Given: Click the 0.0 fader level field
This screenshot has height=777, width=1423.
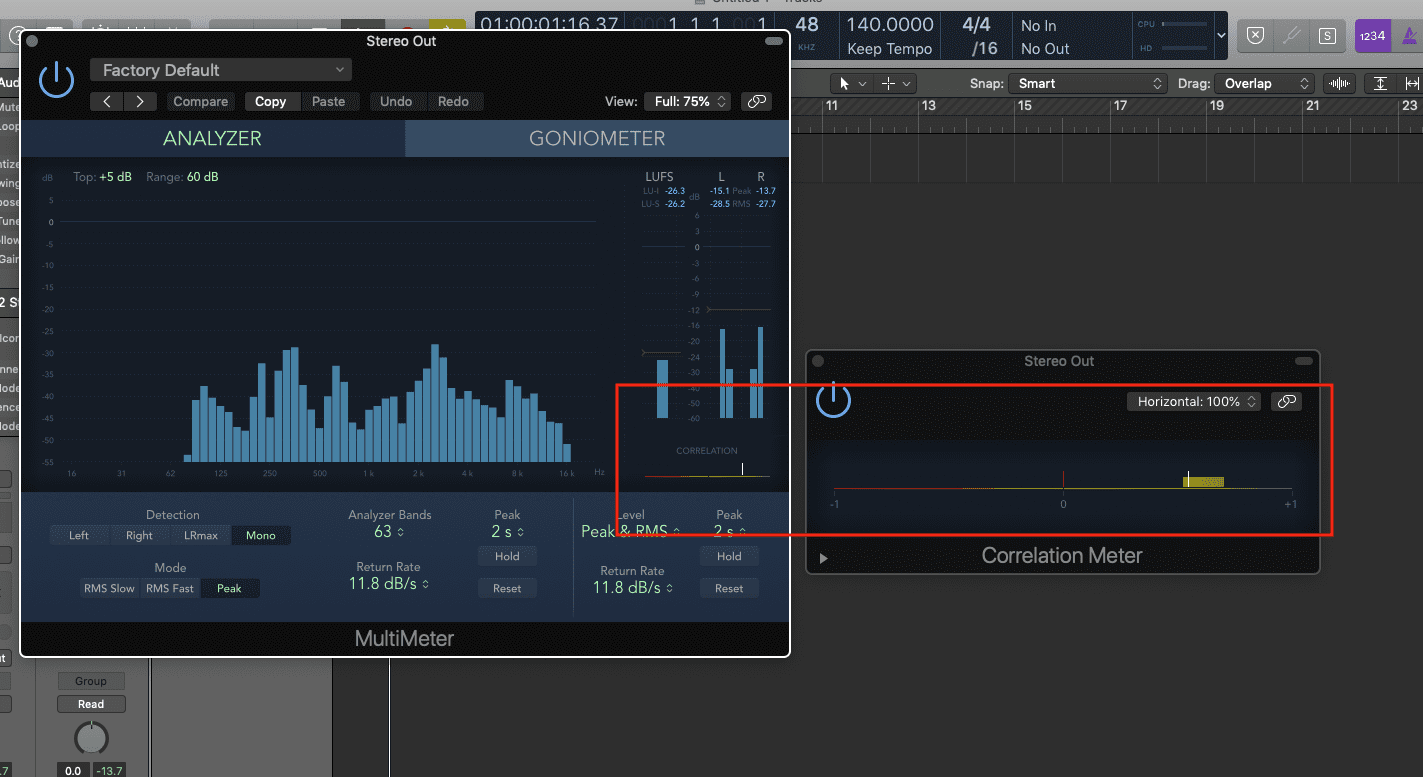Looking at the screenshot, I should pyautogui.click(x=72, y=771).
